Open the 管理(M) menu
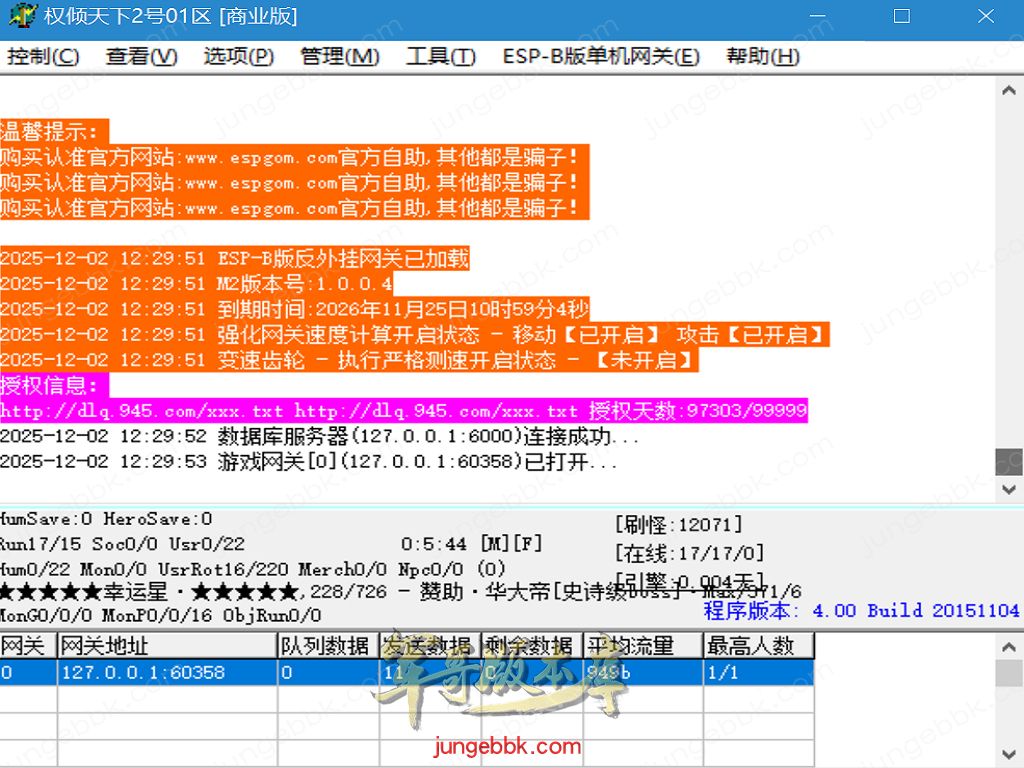Viewport: 1024px width, 768px height. [x=340, y=57]
